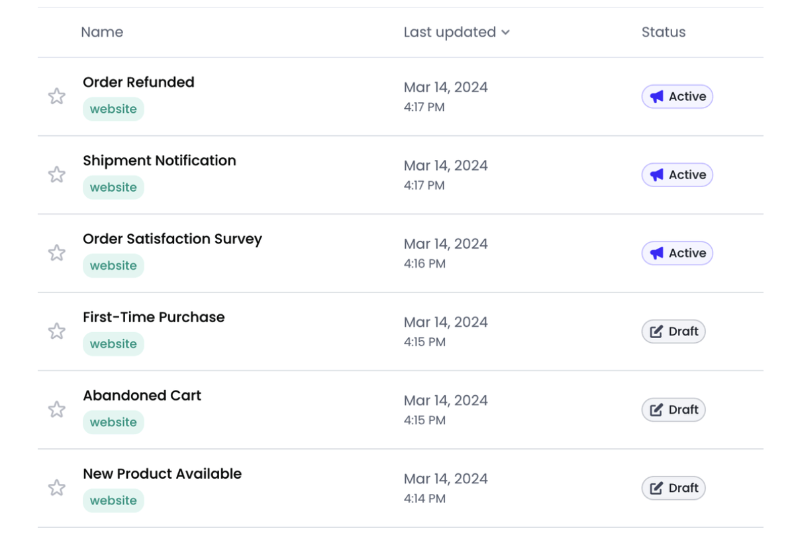Open the Abandoned Cart item
The width and height of the screenshot is (788, 542).
(x=142, y=395)
